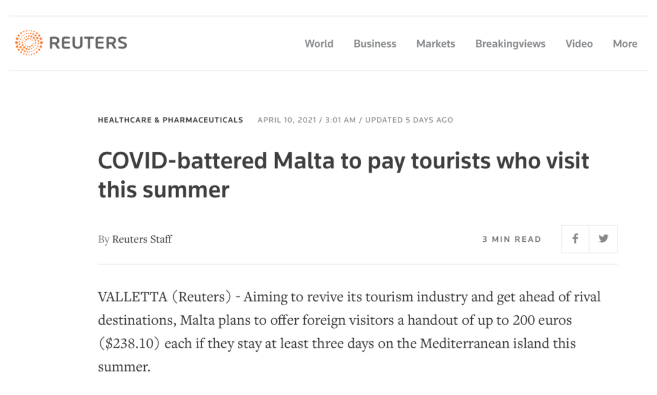657x395 pixels.
Task: Expand the More navigation menu
Action: (x=625, y=44)
